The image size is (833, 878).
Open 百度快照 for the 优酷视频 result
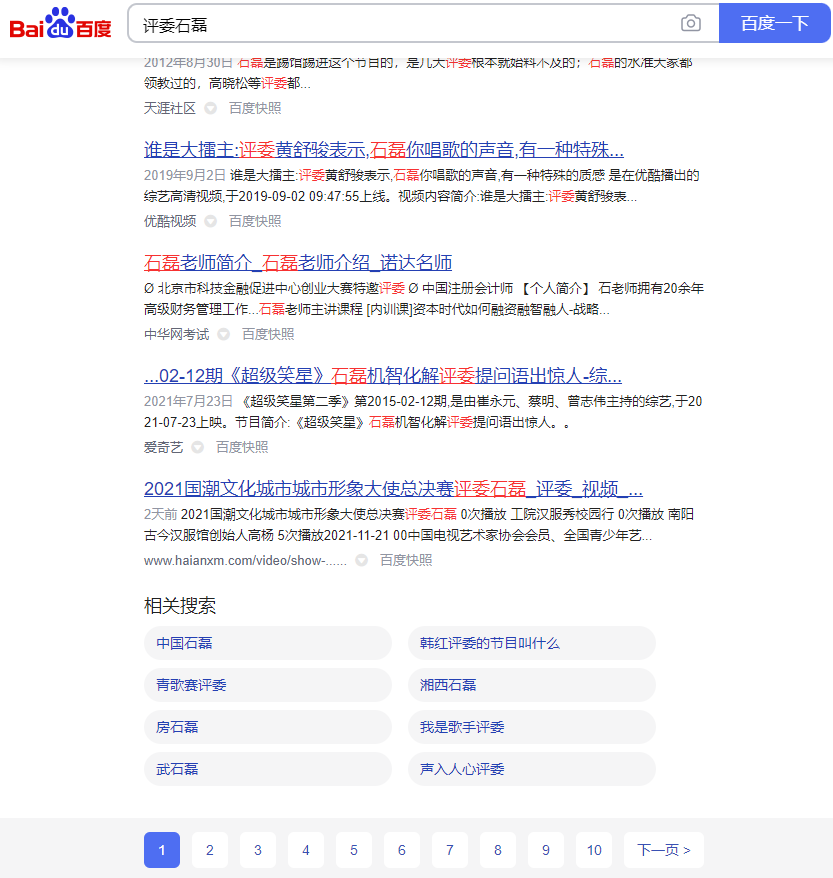255,221
